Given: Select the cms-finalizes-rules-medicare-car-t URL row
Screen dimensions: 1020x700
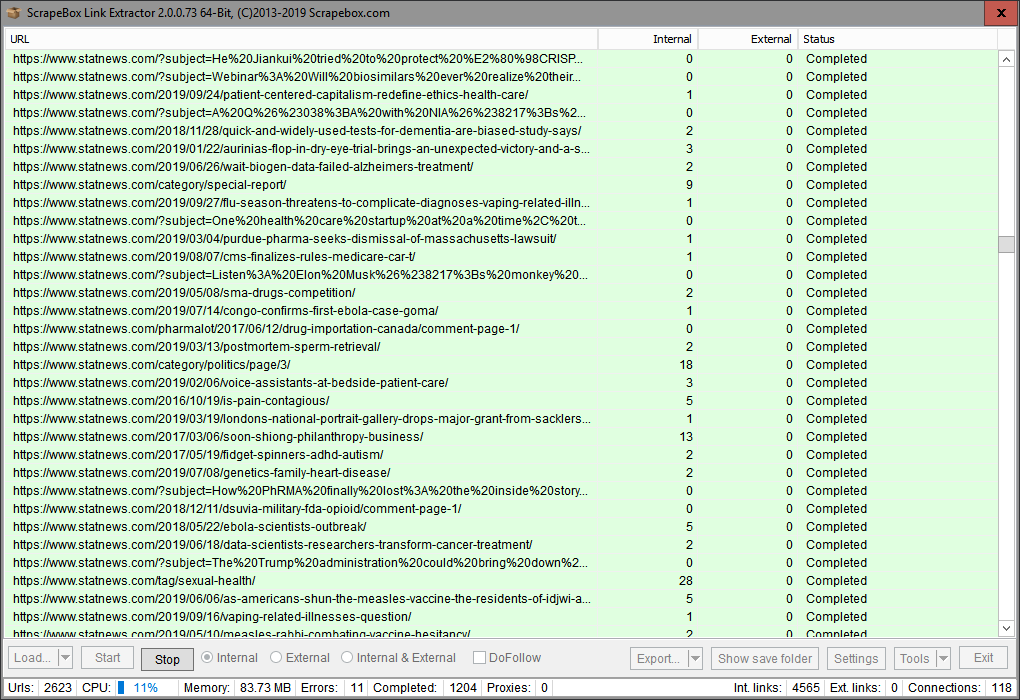Looking at the screenshot, I should [x=501, y=257].
